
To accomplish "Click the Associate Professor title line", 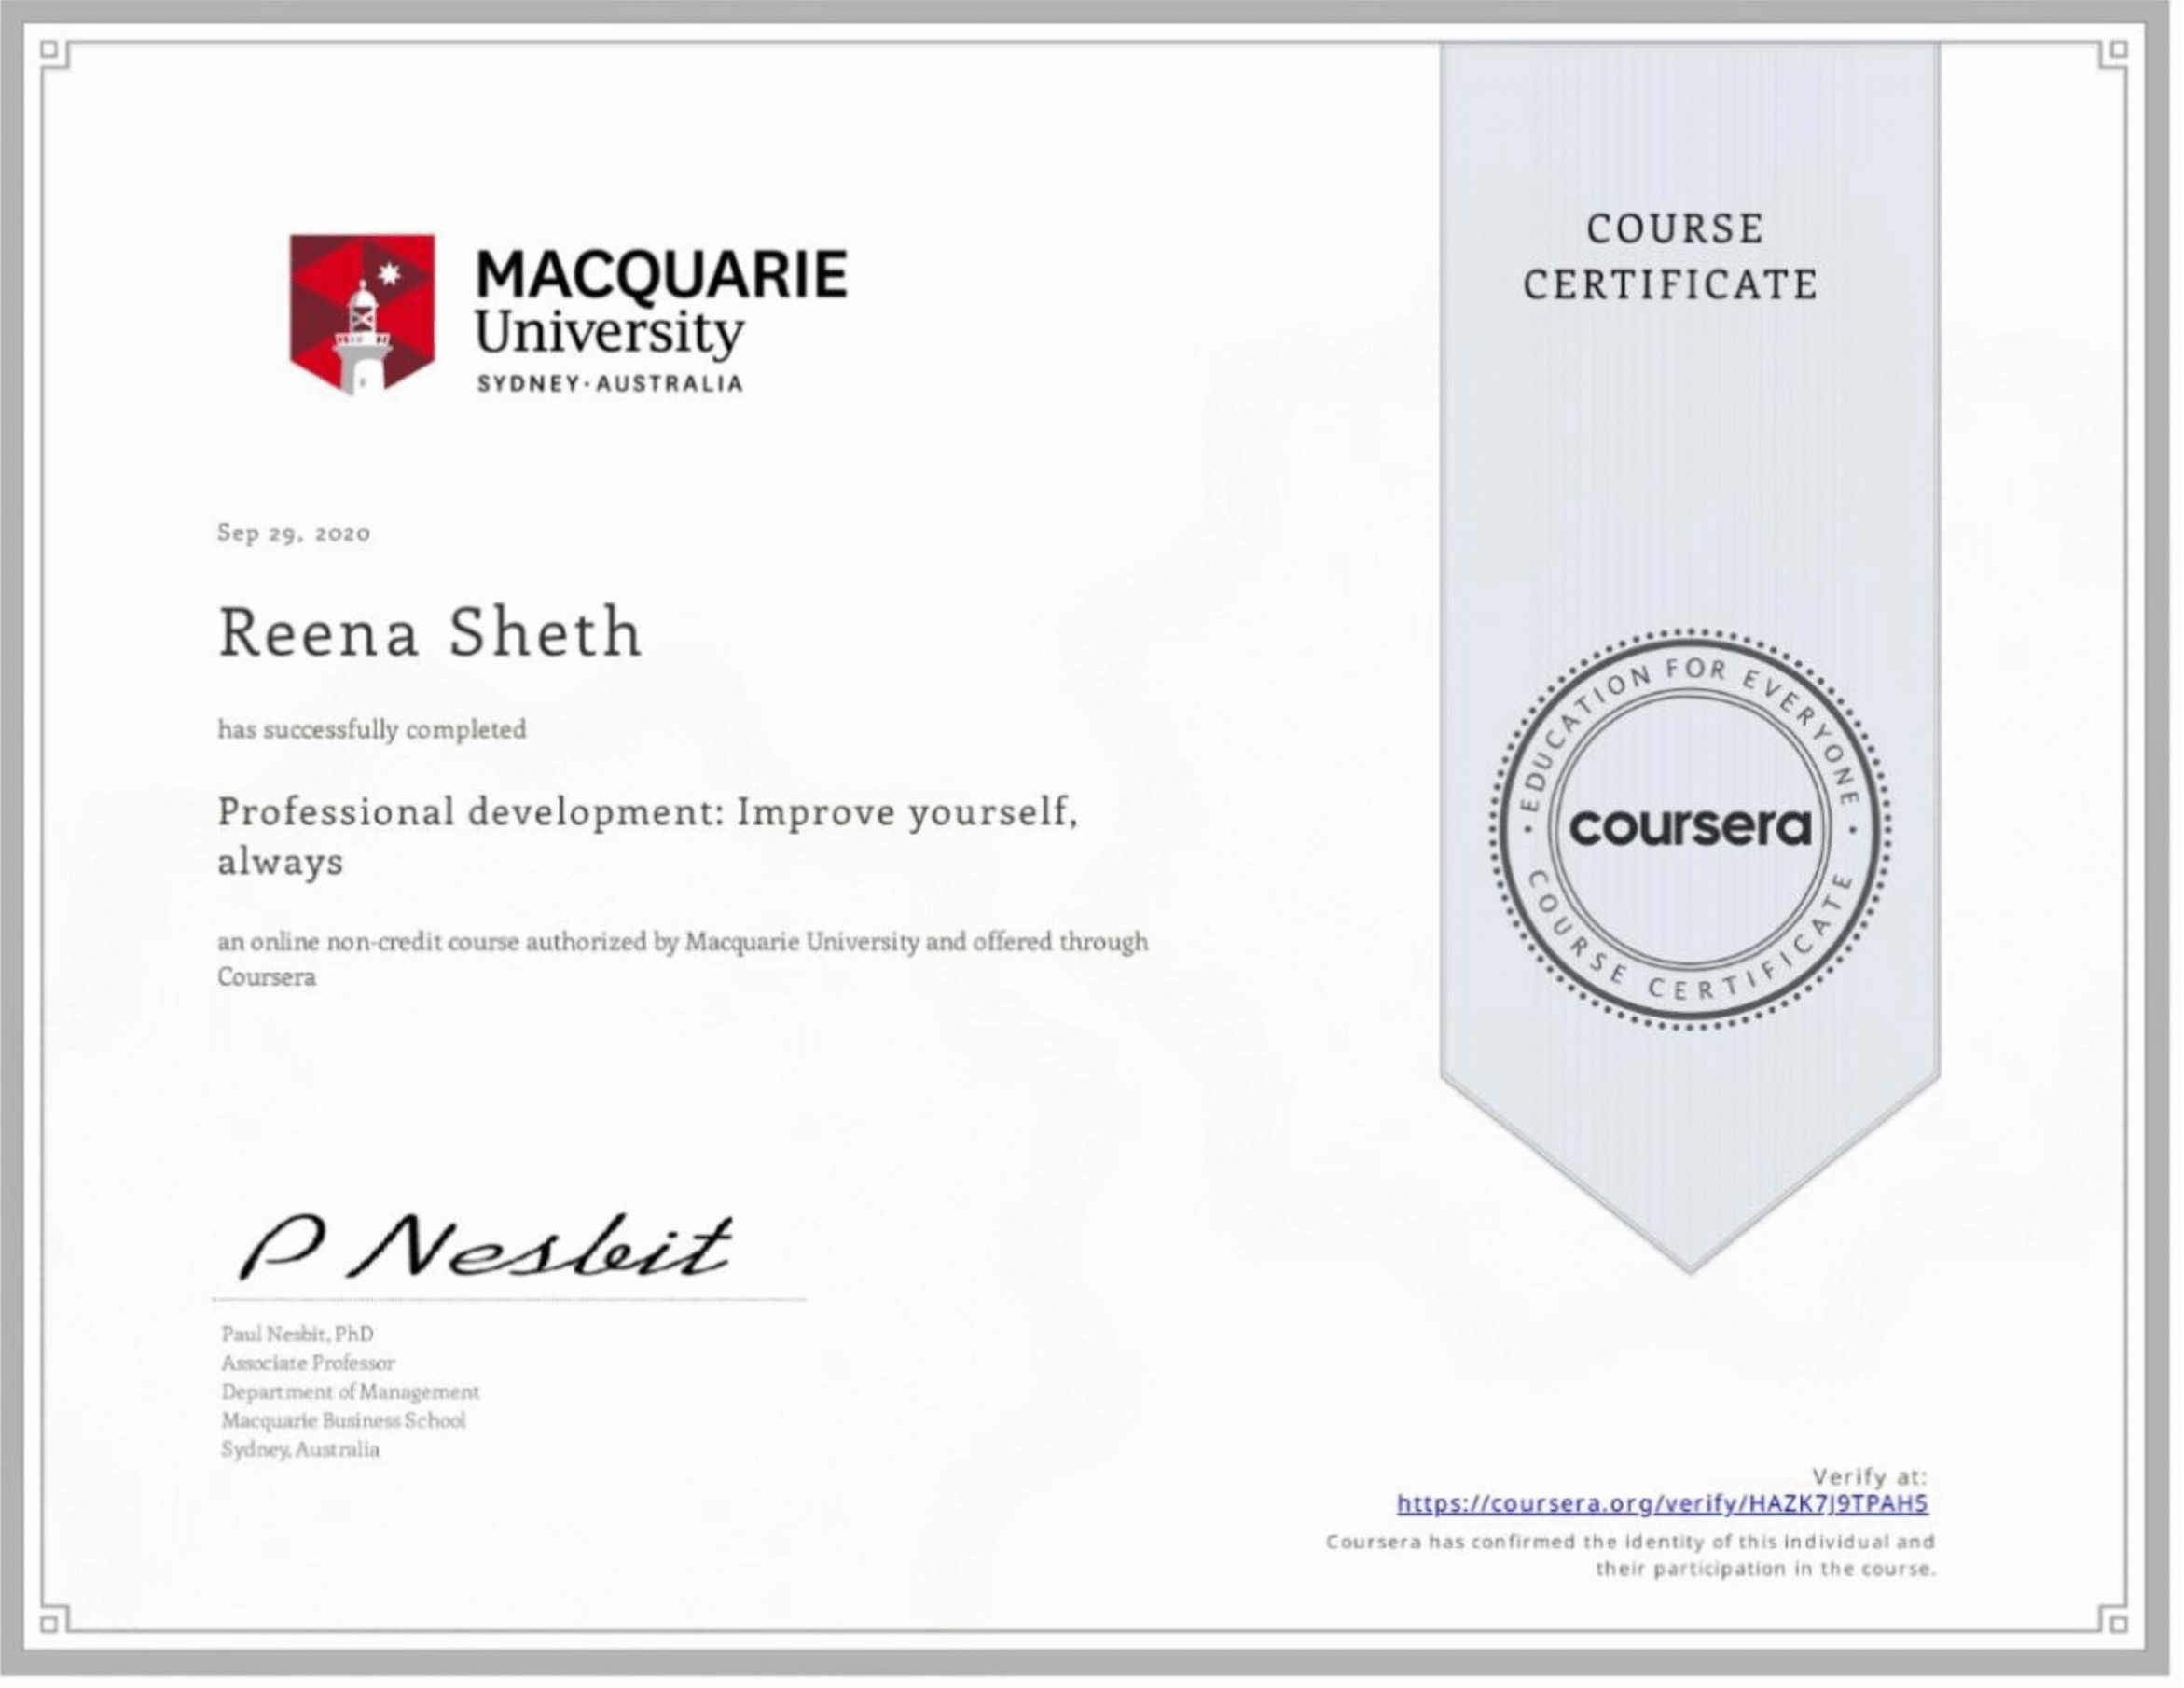I will coord(308,1362).
